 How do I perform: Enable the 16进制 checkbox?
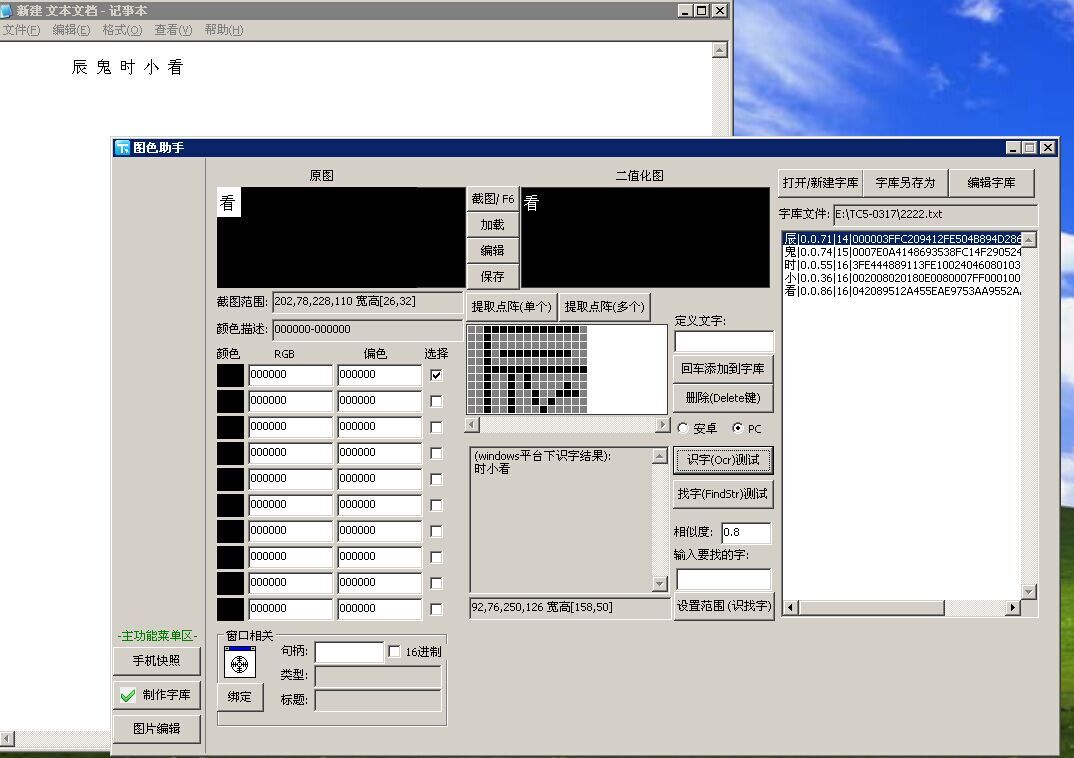pos(394,652)
